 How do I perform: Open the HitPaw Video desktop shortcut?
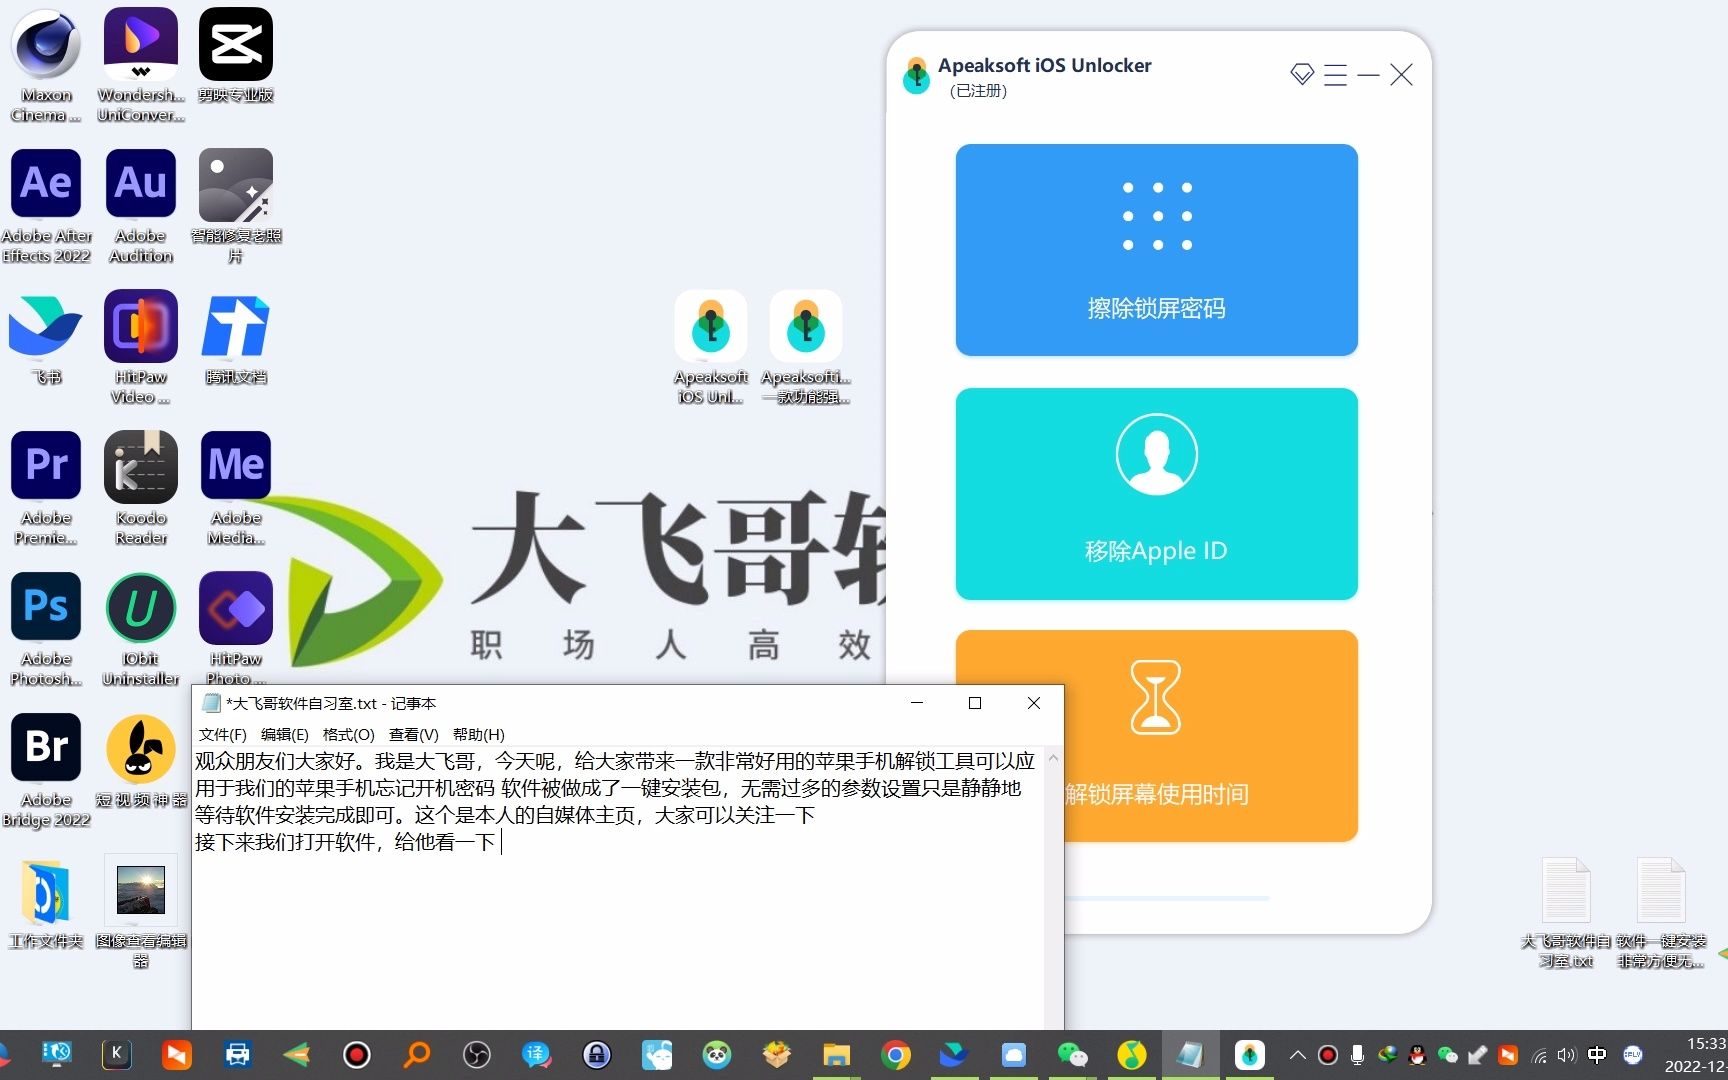[x=140, y=326]
